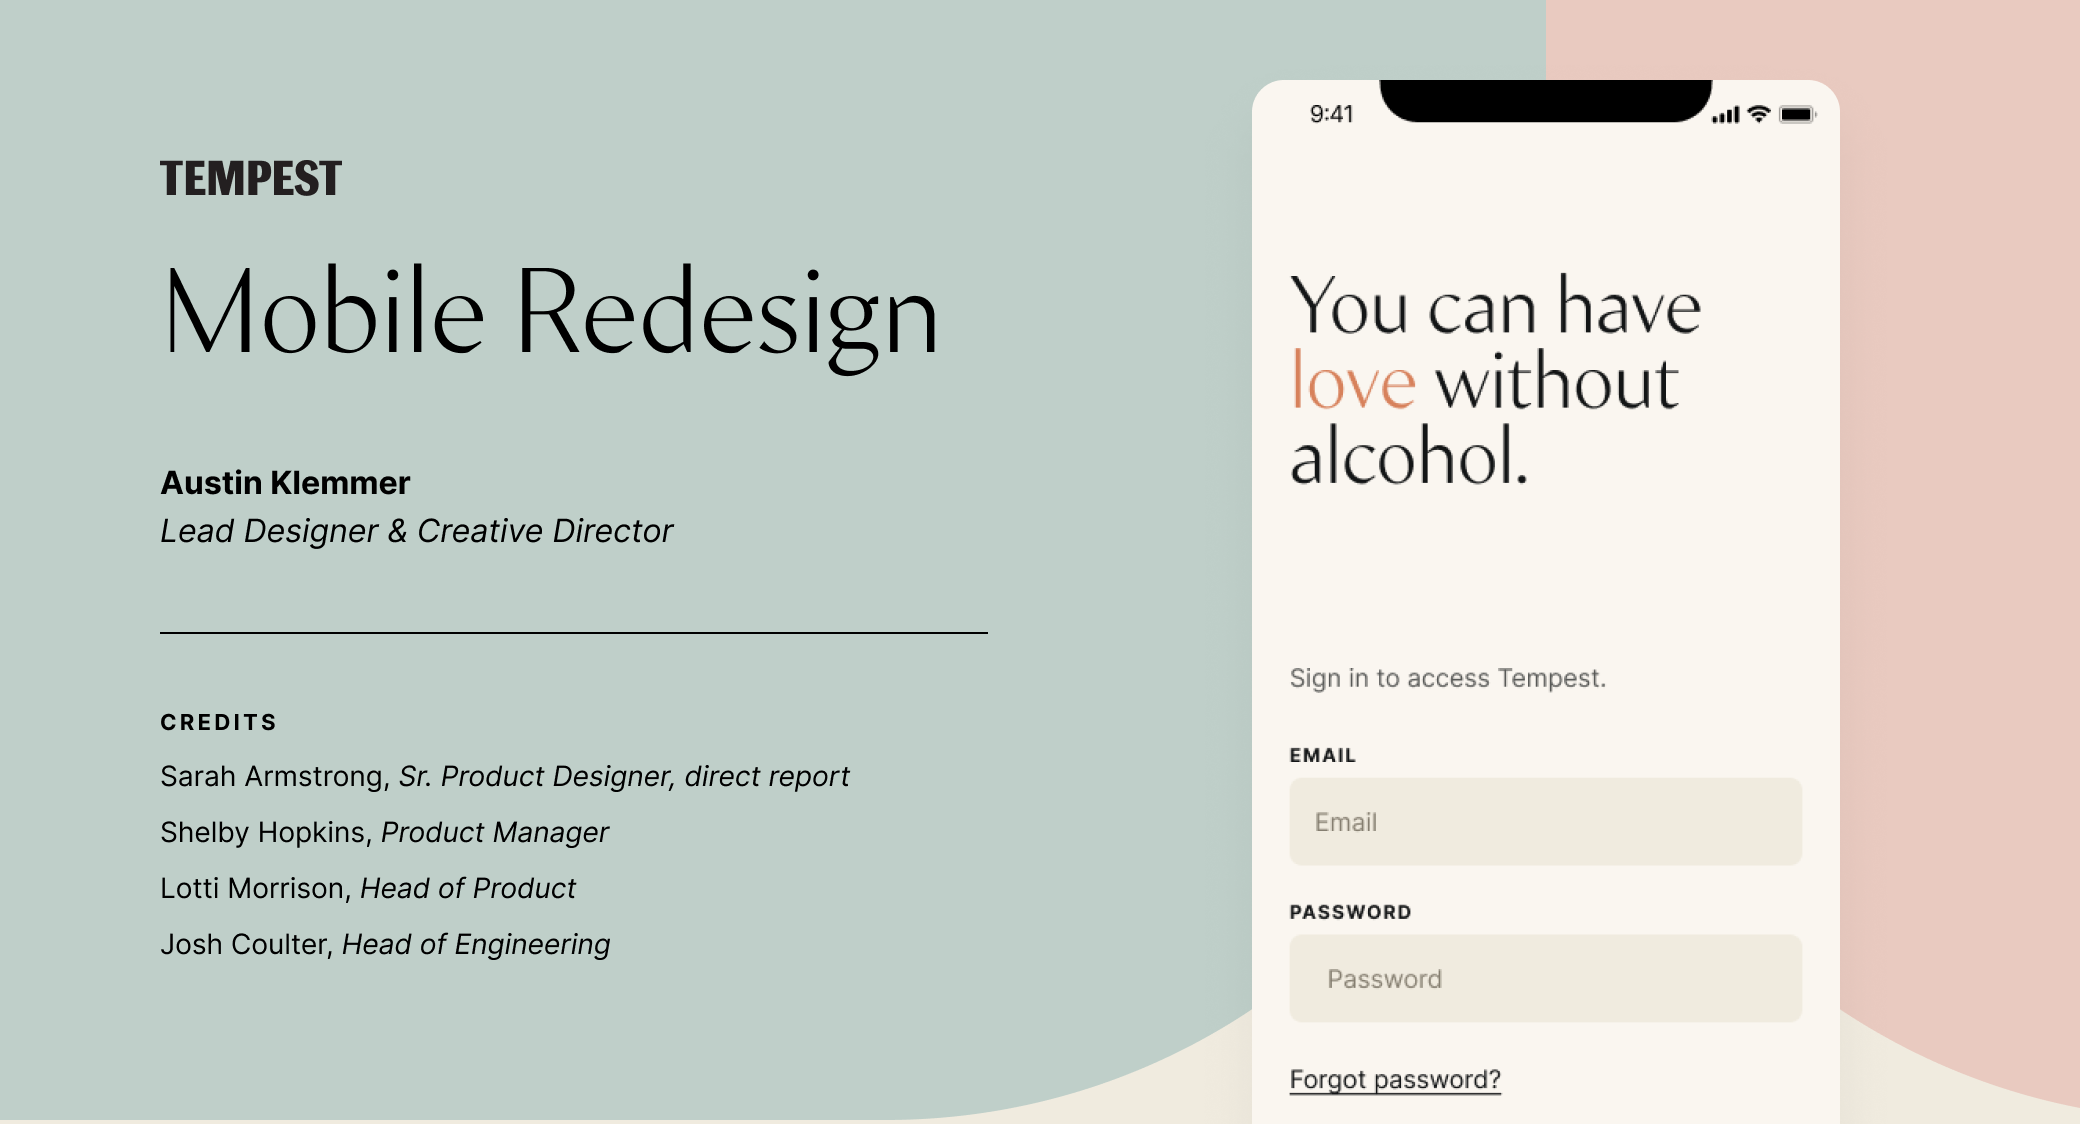Click the TEMPEST logo wordmark
The image size is (2080, 1124).
pos(251,179)
